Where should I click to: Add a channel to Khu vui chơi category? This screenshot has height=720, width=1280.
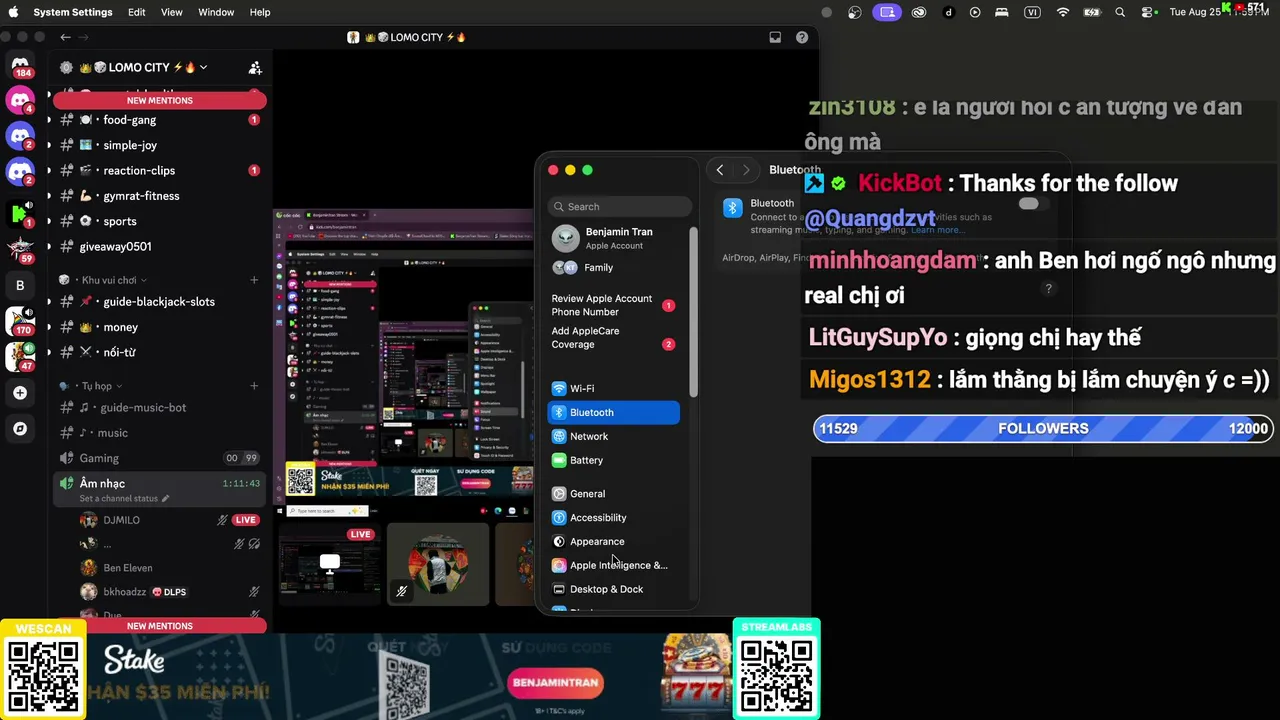(x=254, y=280)
